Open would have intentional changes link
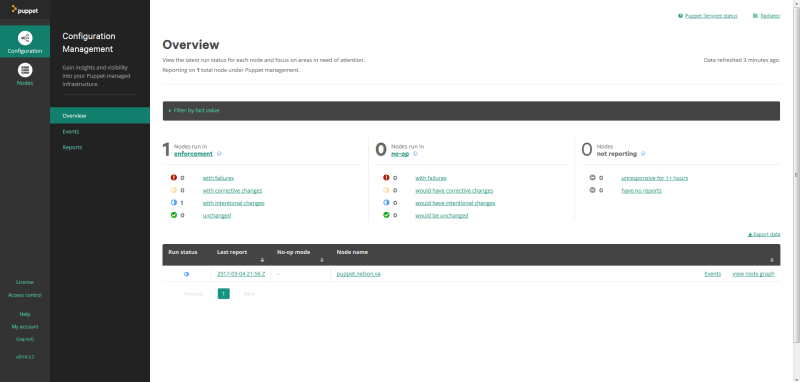 point(455,203)
